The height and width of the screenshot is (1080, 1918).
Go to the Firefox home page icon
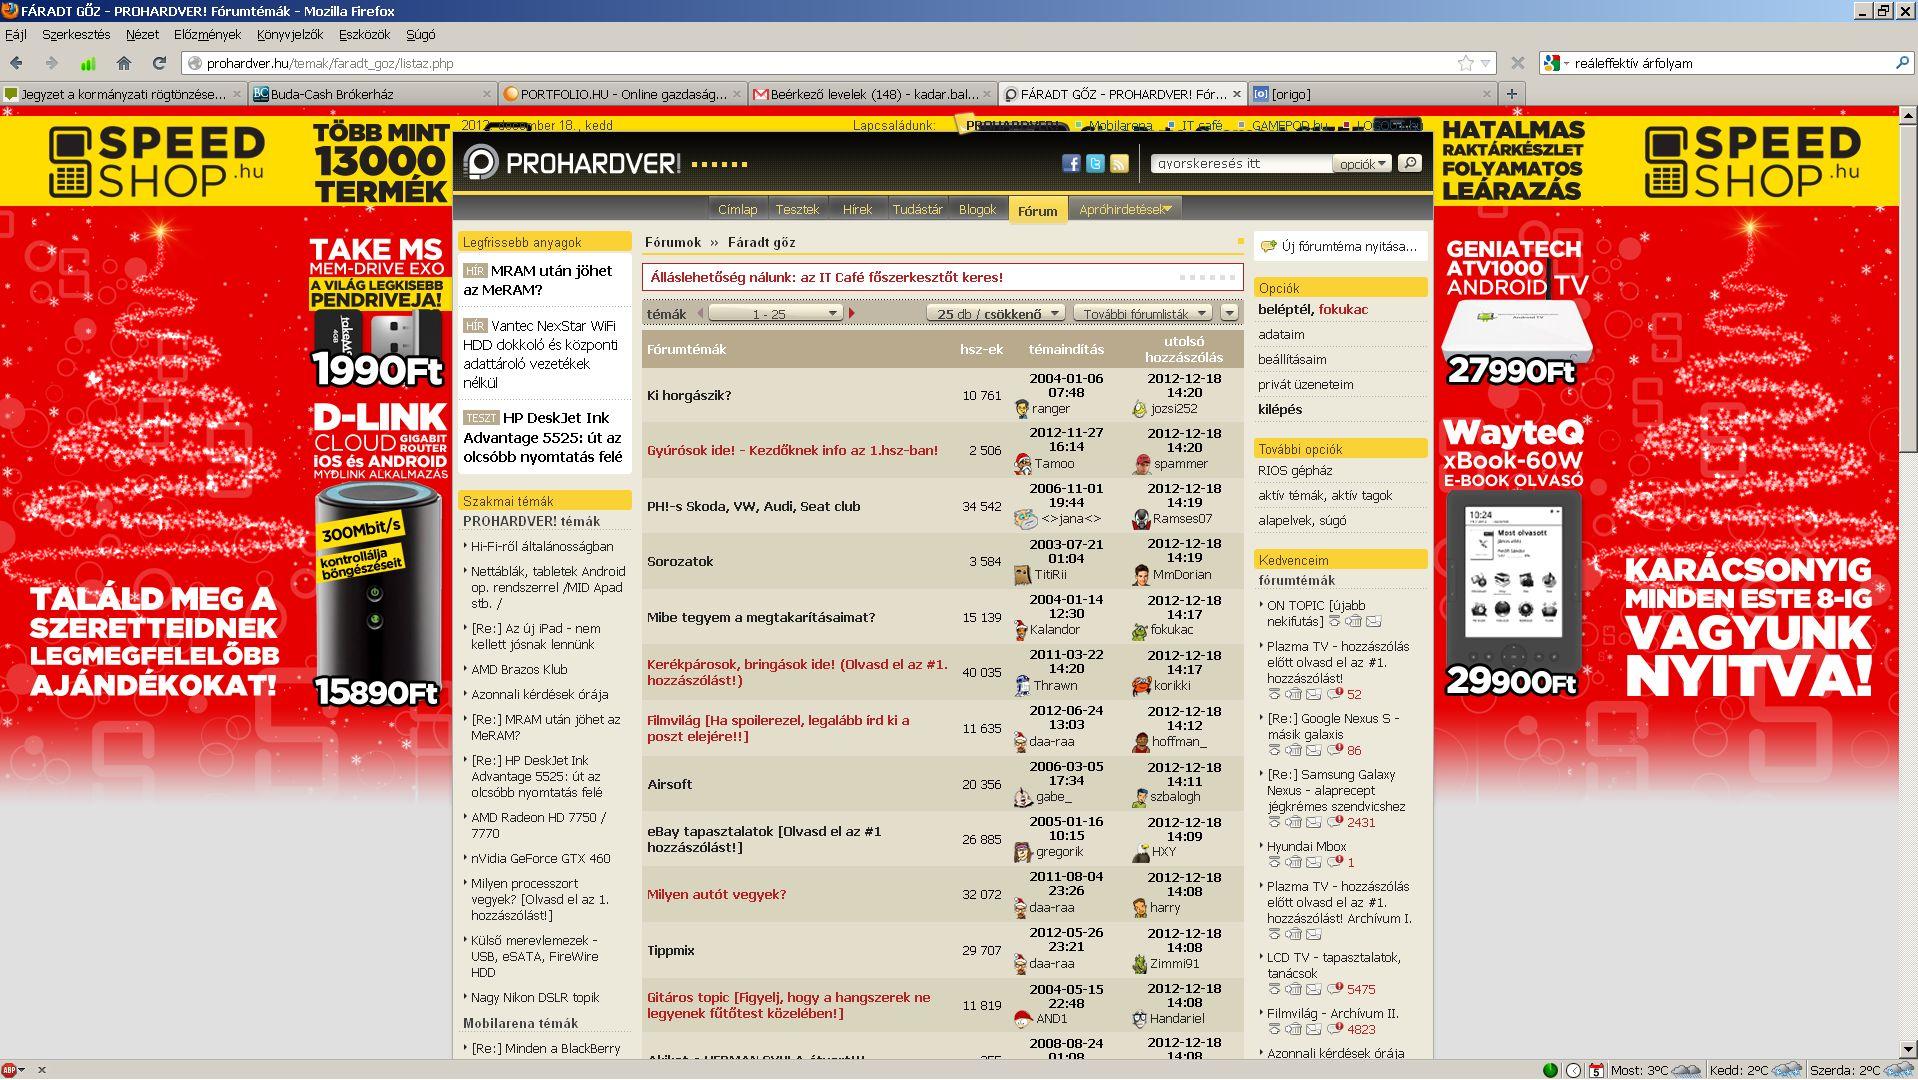pos(124,63)
